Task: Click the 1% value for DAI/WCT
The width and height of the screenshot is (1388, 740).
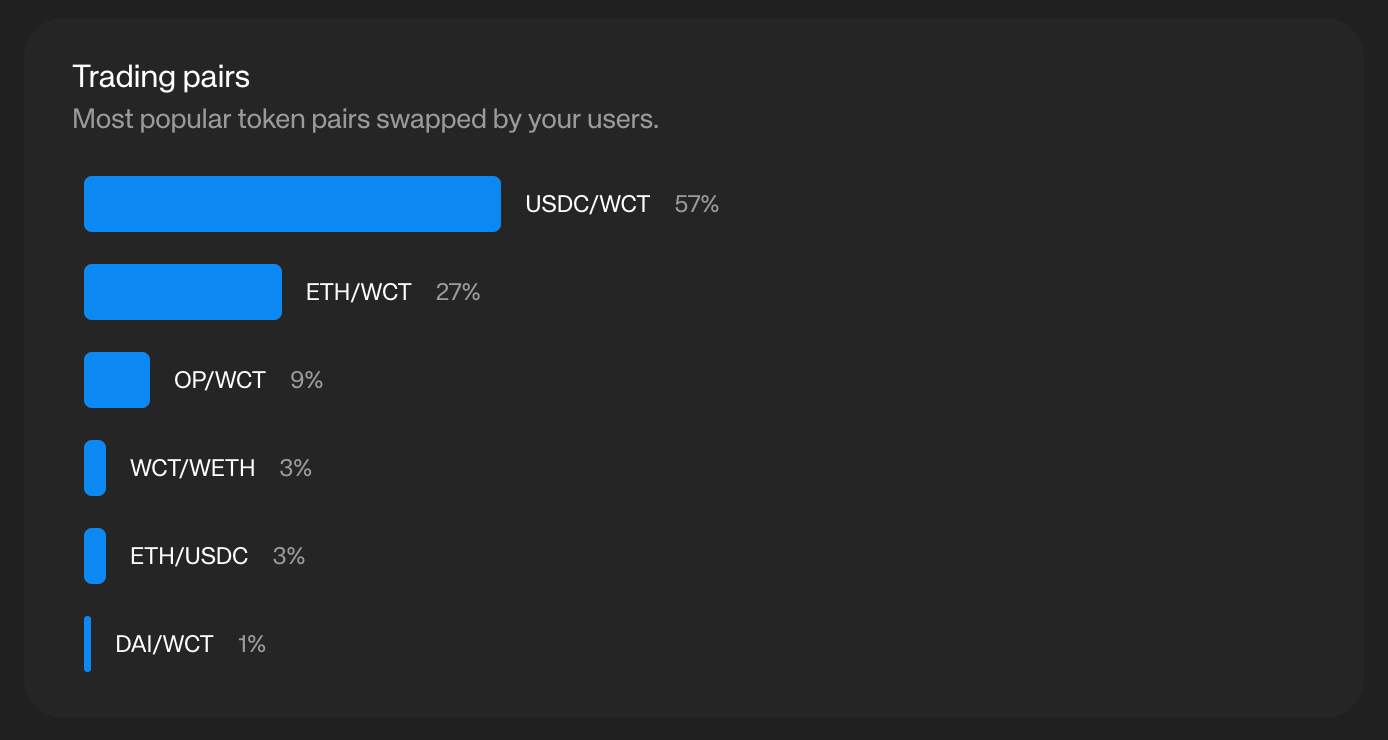Action: (x=252, y=644)
